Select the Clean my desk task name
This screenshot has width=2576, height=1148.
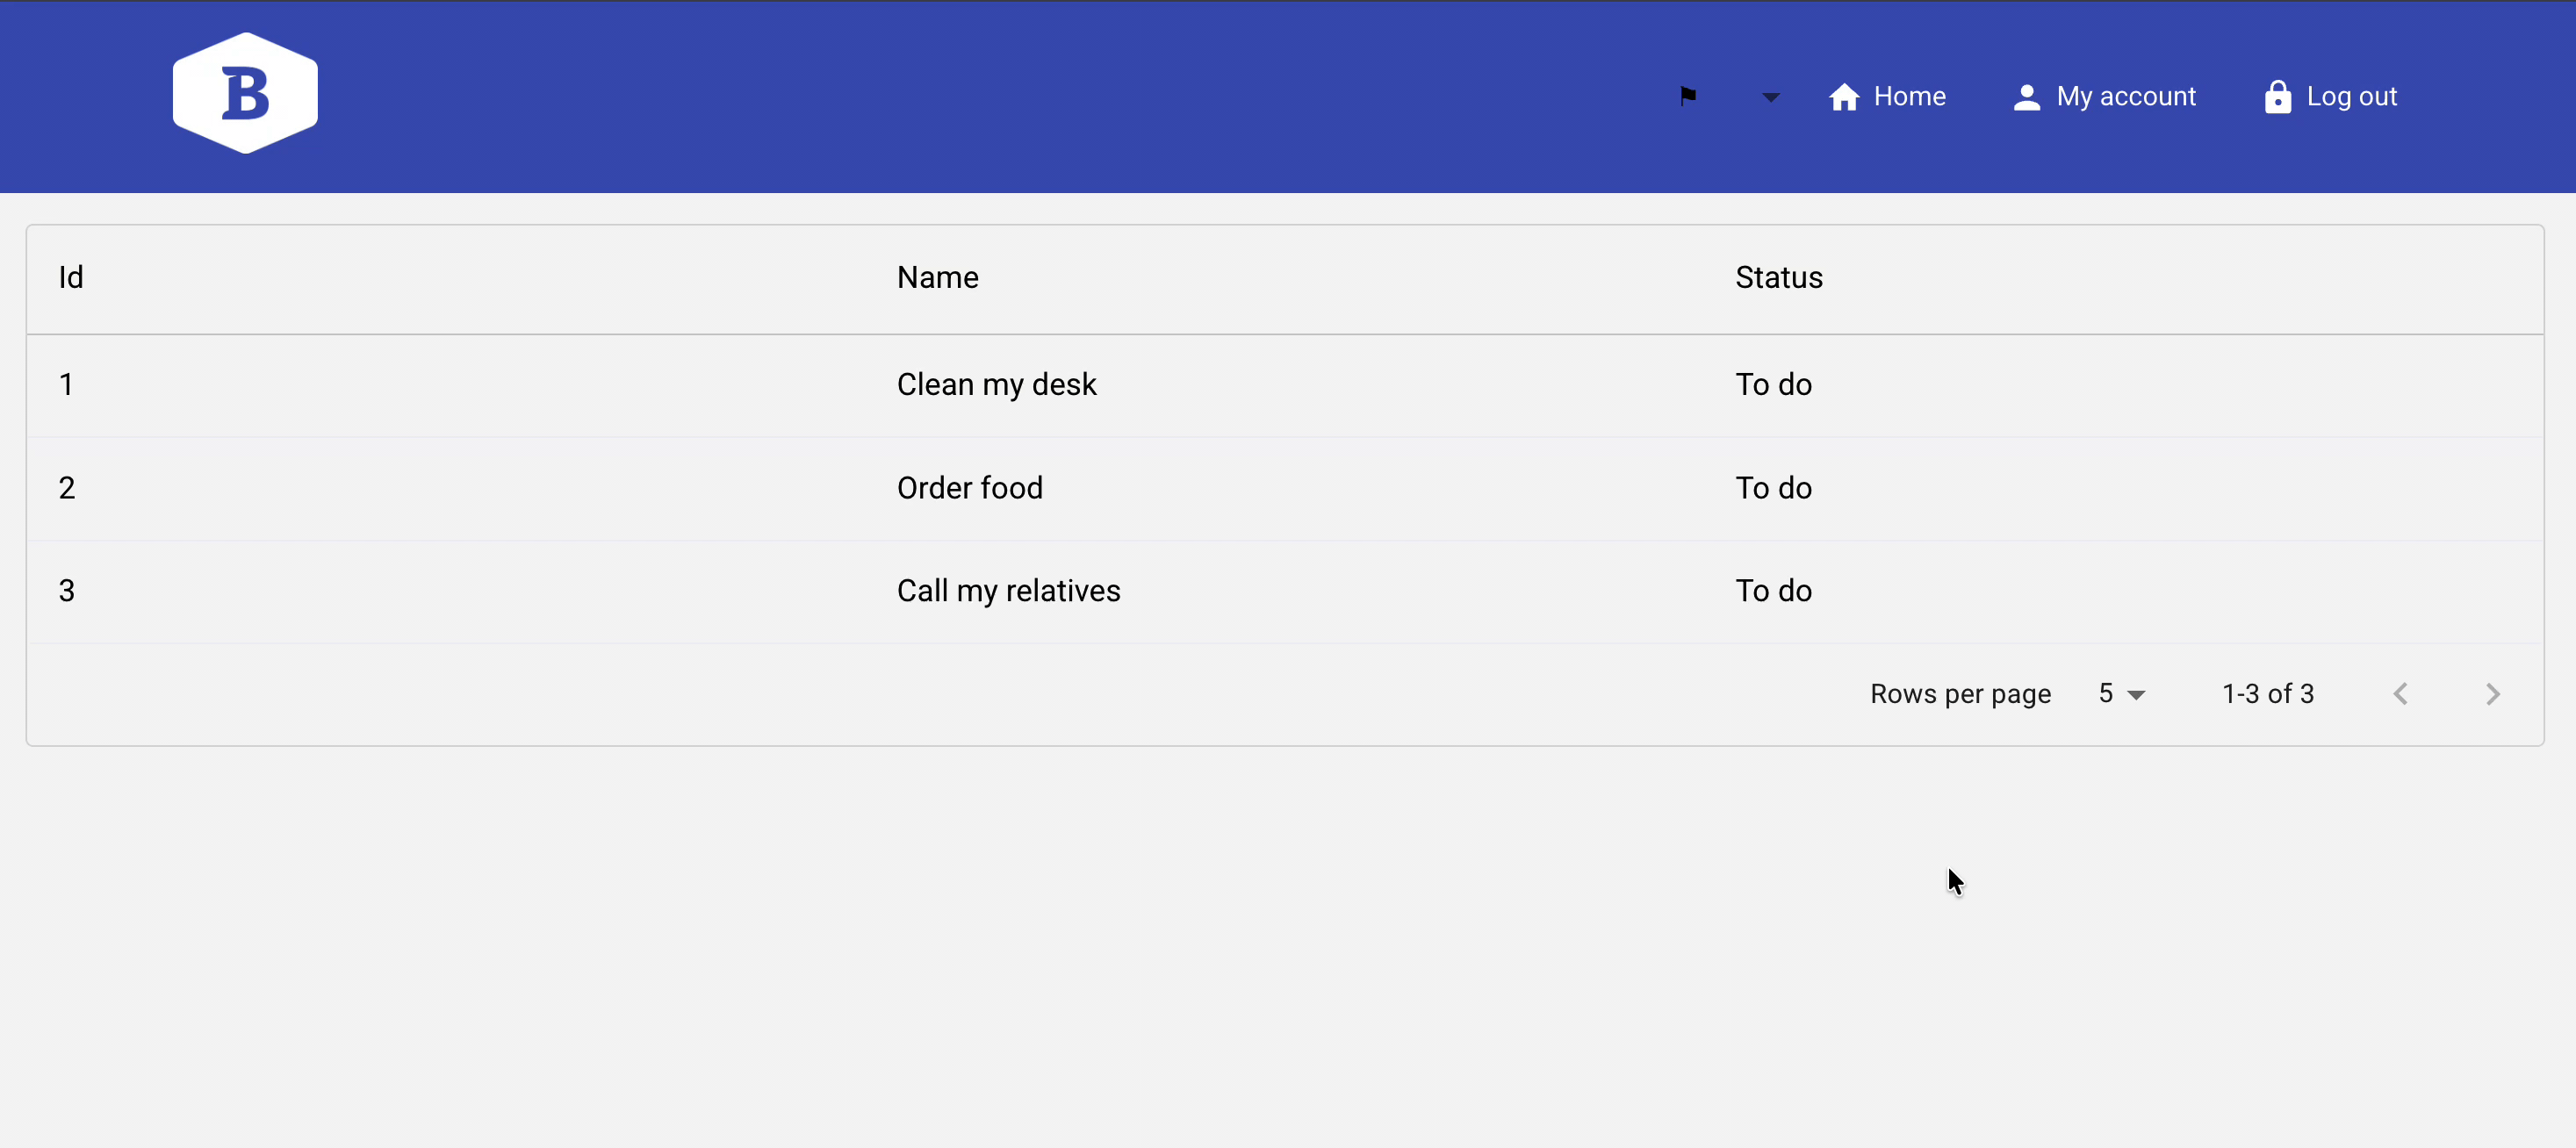click(x=996, y=385)
